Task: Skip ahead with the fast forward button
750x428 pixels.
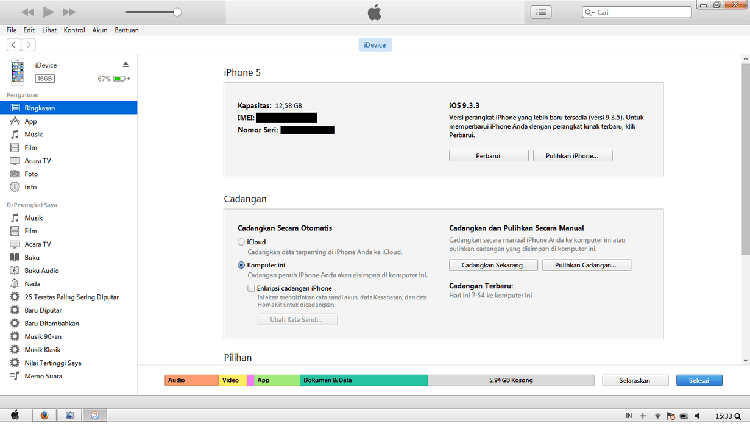Action: 69,12
